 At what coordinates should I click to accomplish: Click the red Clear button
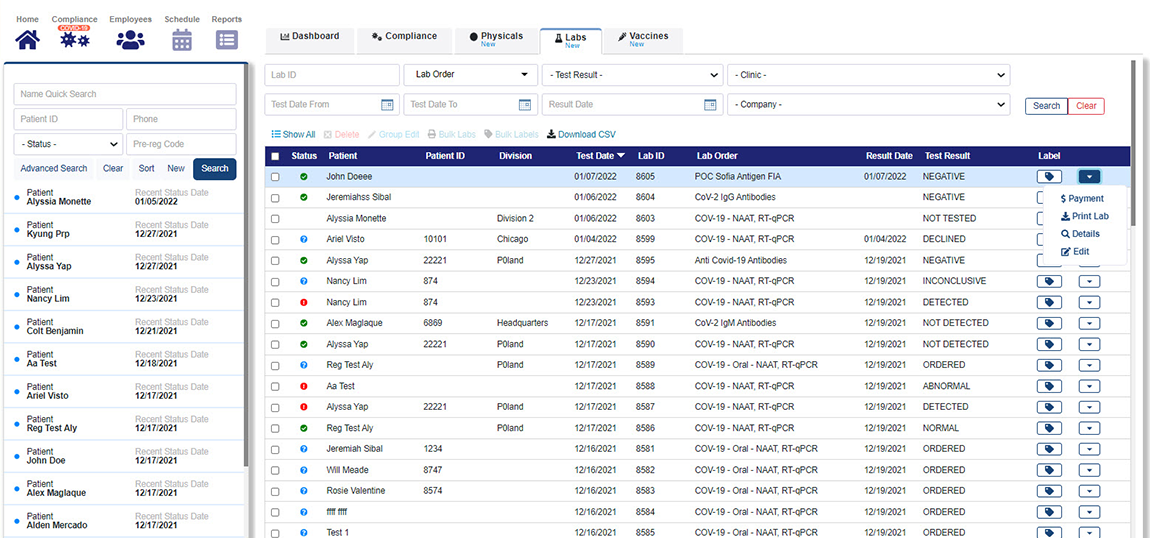click(1086, 106)
